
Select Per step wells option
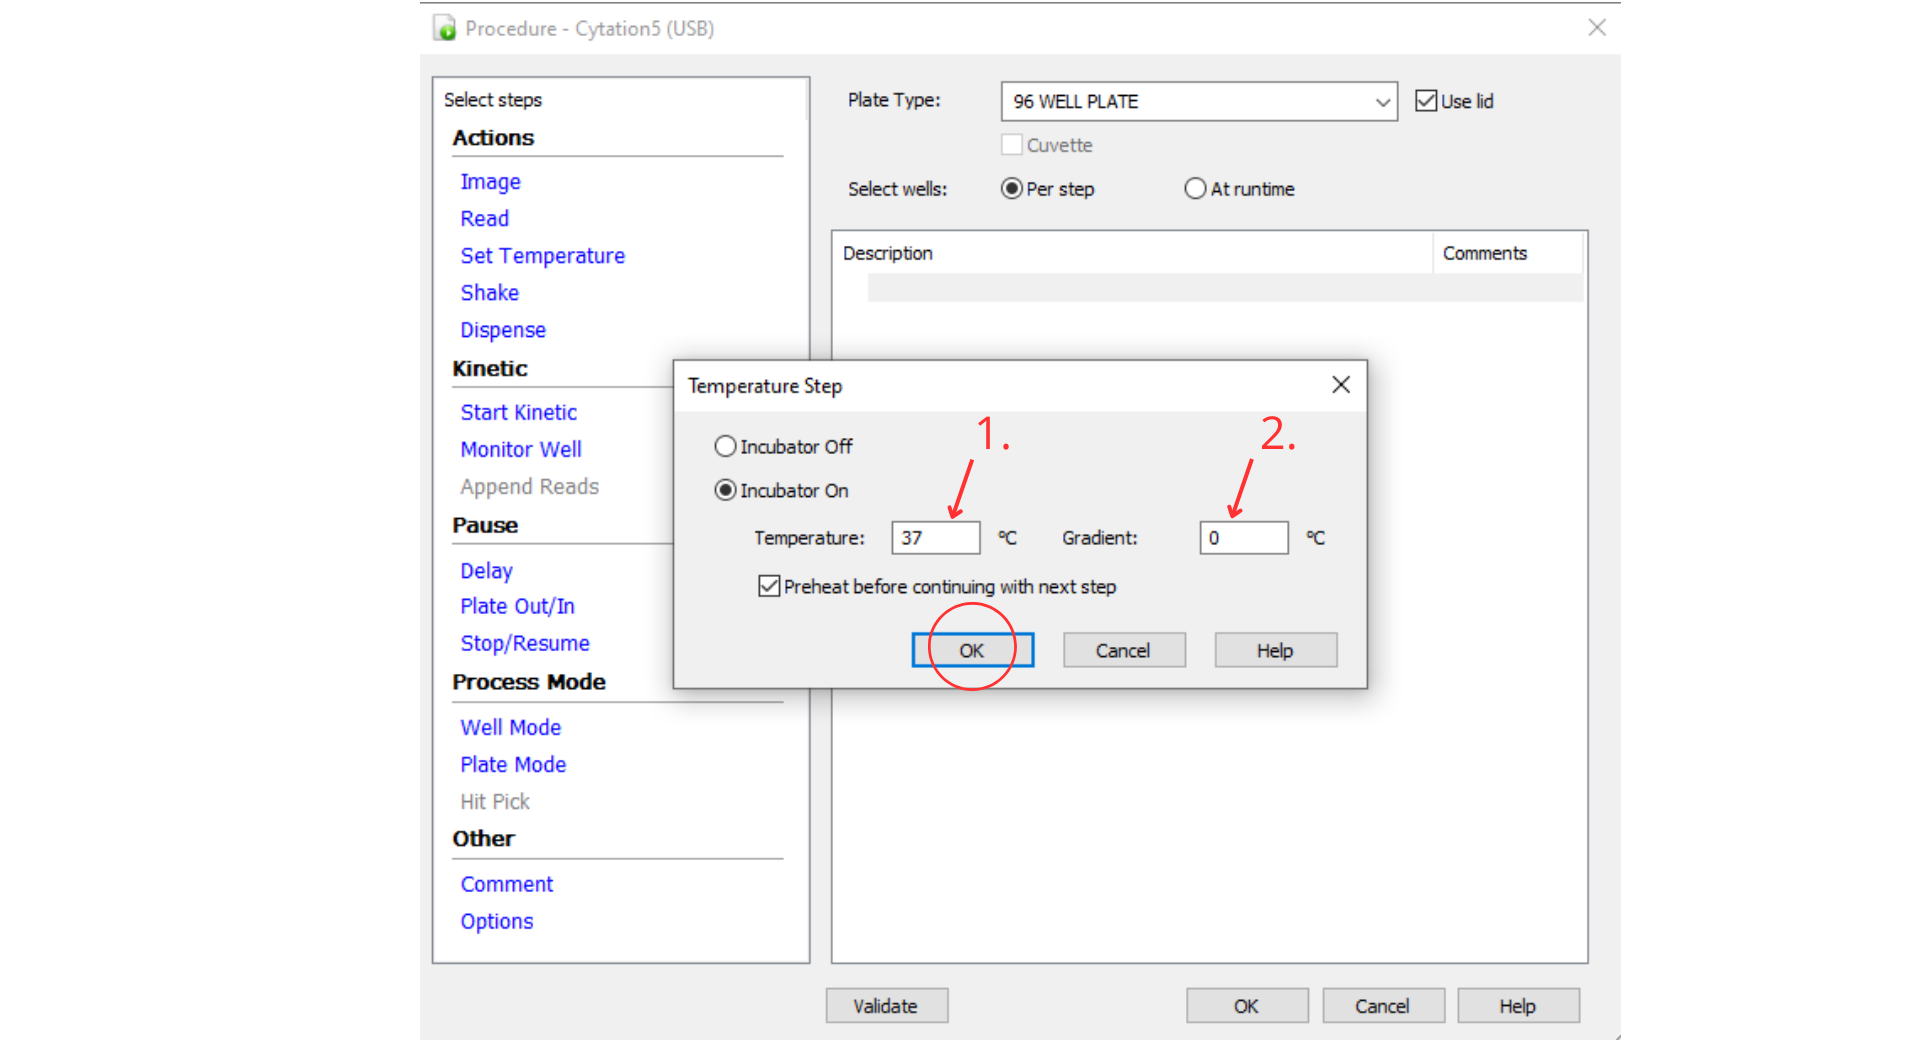[x=1011, y=189]
